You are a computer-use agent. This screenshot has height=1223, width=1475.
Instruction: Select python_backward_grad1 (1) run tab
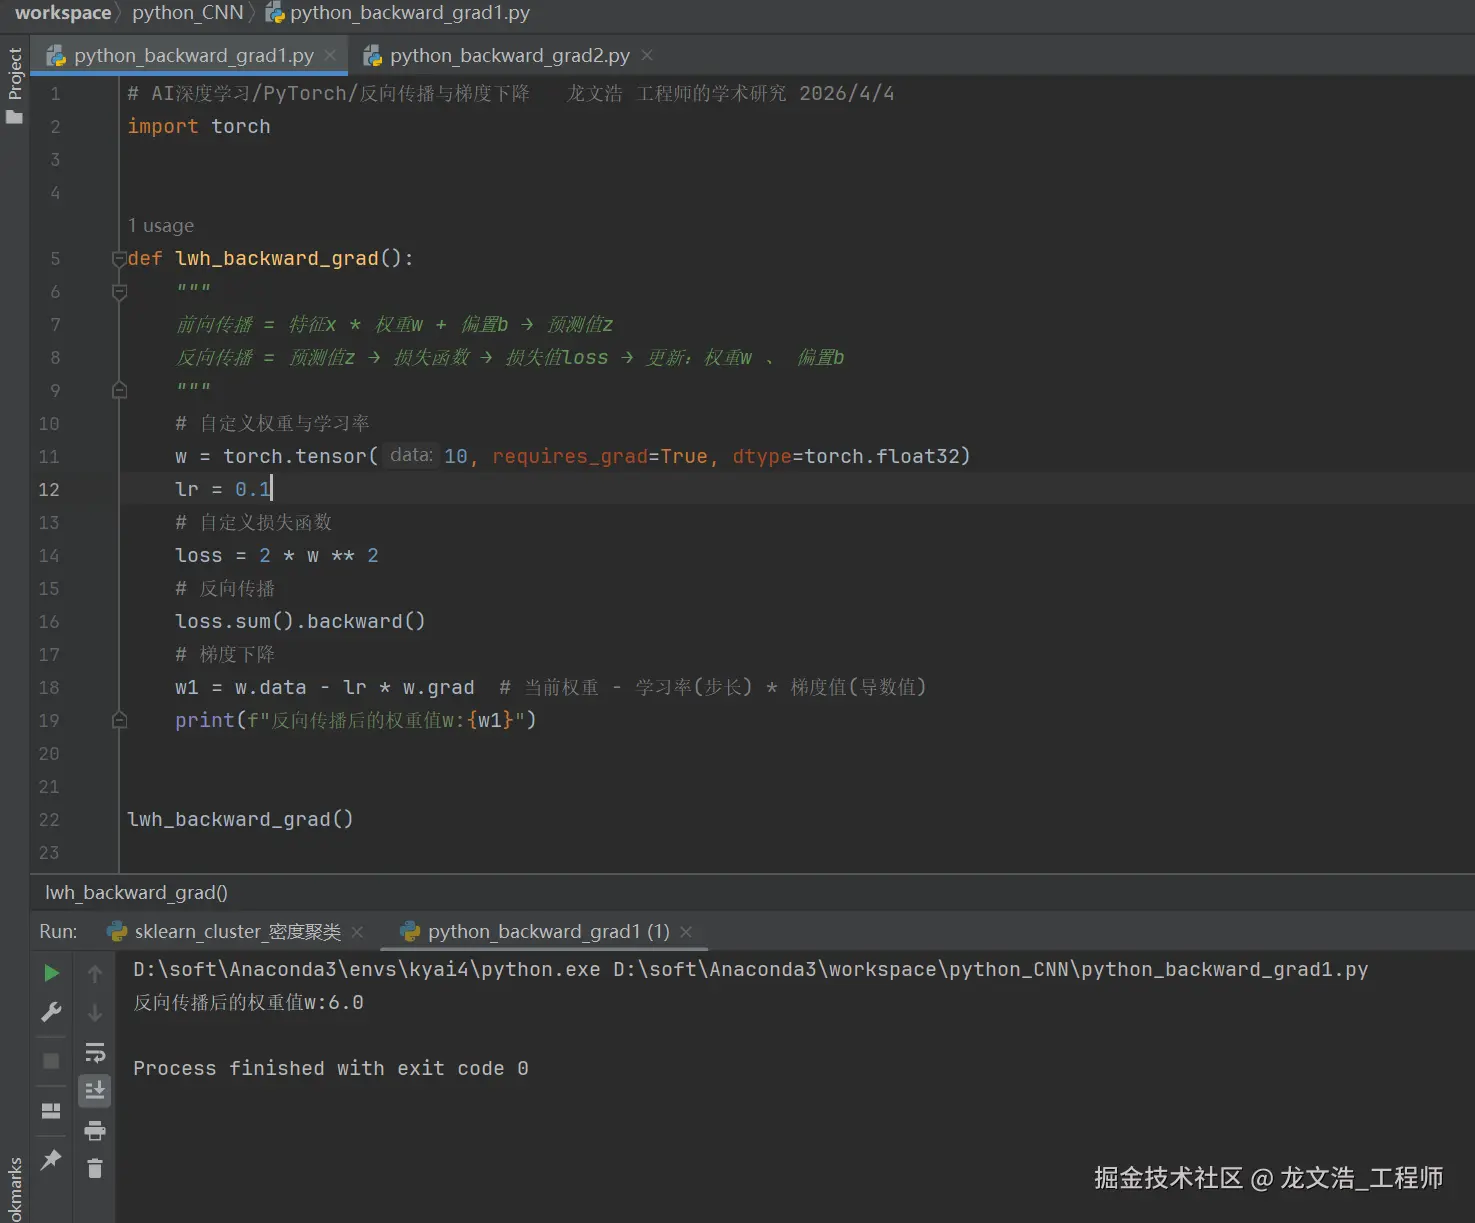click(548, 932)
